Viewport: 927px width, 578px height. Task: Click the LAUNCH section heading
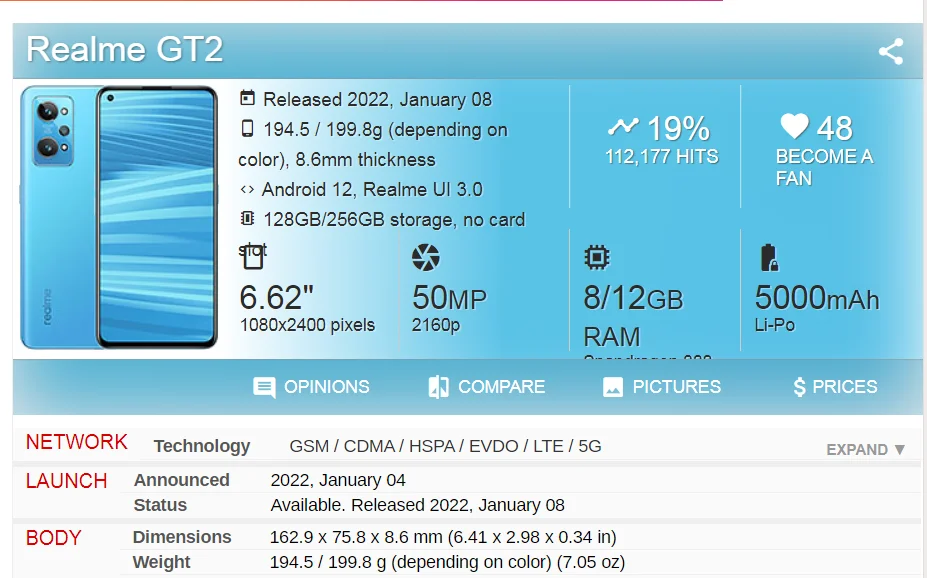coord(66,481)
